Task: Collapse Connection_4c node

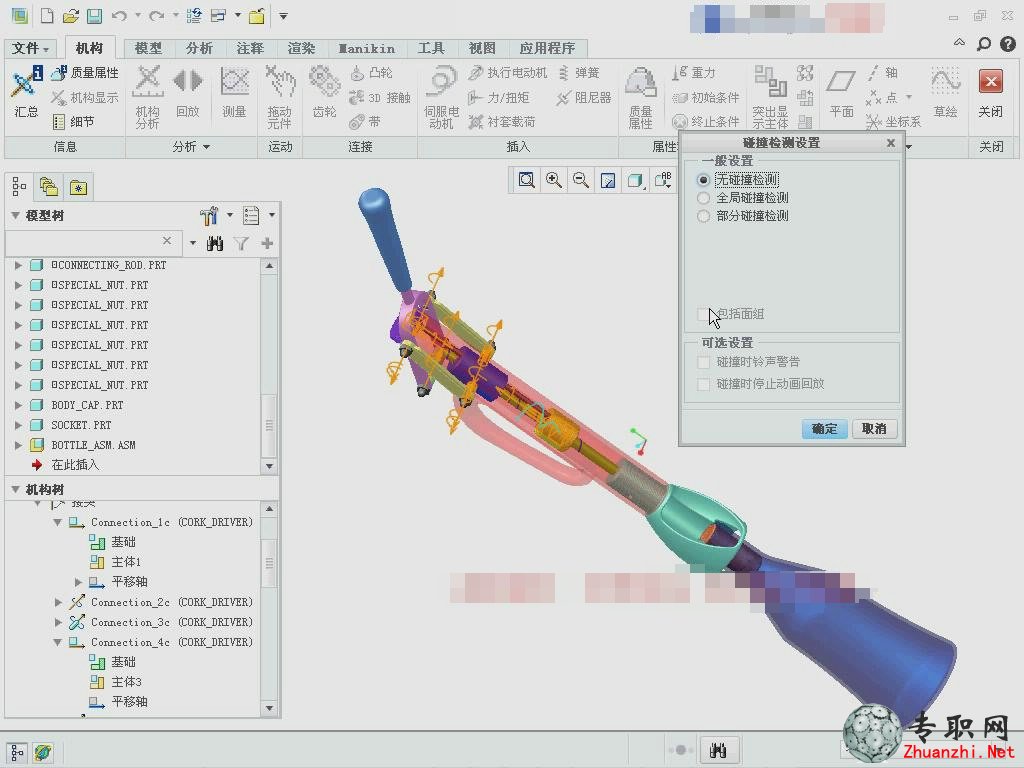Action: pyautogui.click(x=57, y=643)
